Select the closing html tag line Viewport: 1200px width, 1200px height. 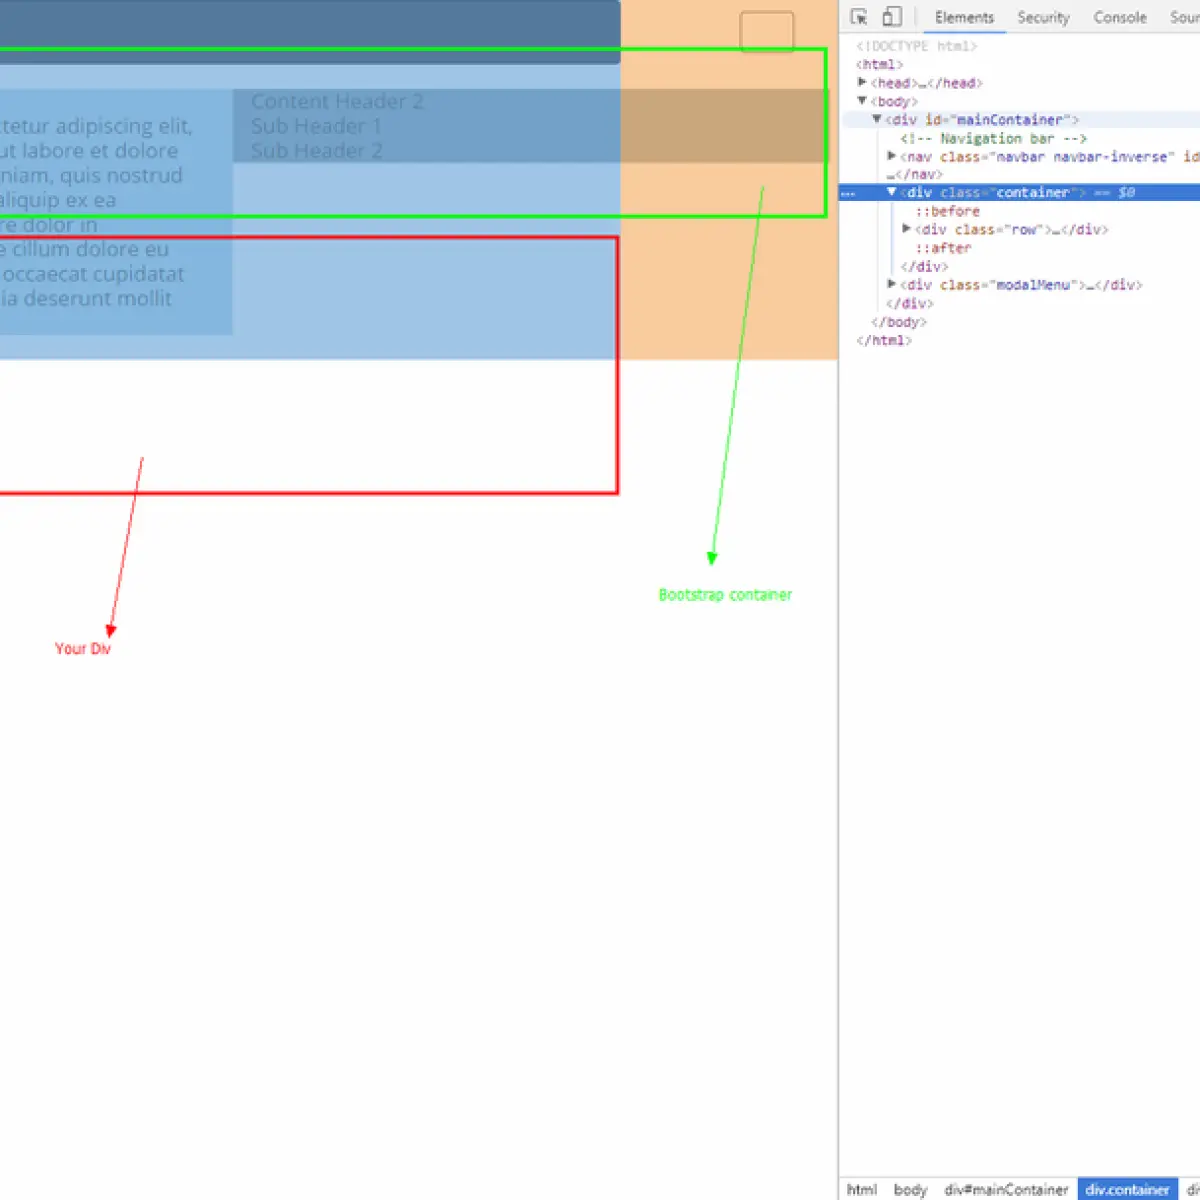pos(884,340)
